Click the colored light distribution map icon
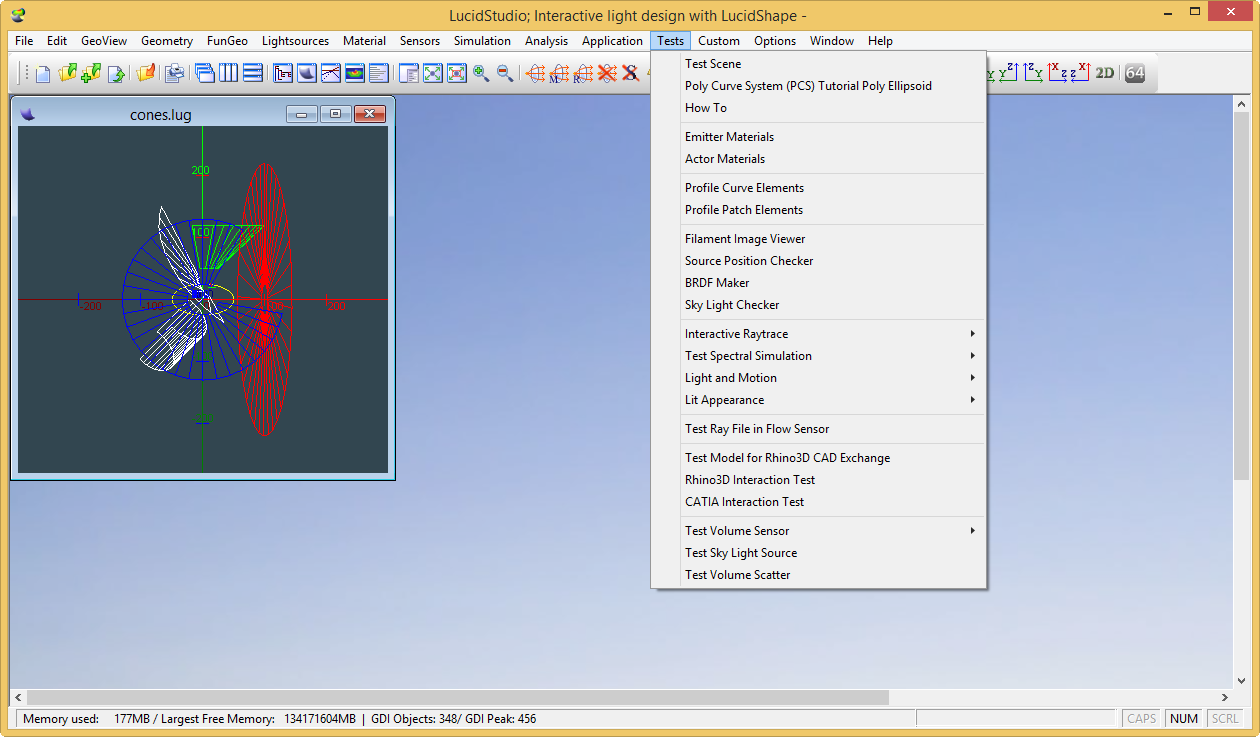1260x737 pixels. point(355,73)
